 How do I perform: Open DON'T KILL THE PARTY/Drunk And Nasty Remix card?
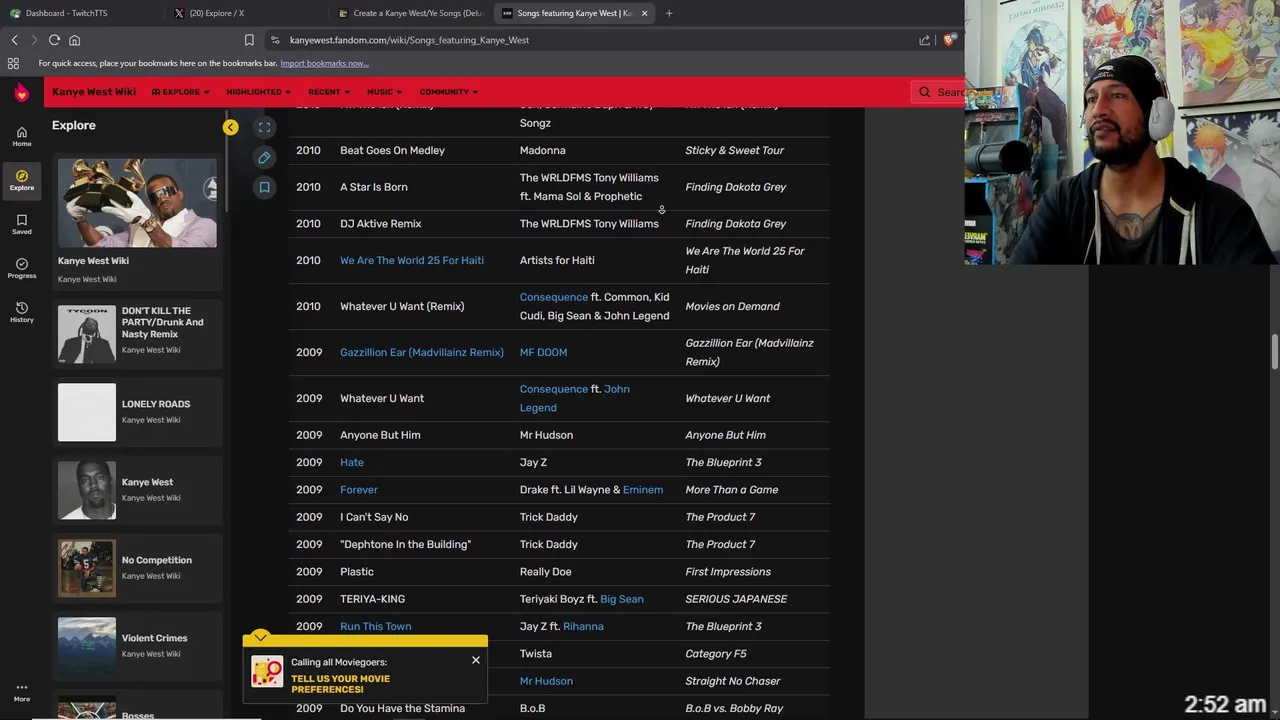click(x=138, y=334)
